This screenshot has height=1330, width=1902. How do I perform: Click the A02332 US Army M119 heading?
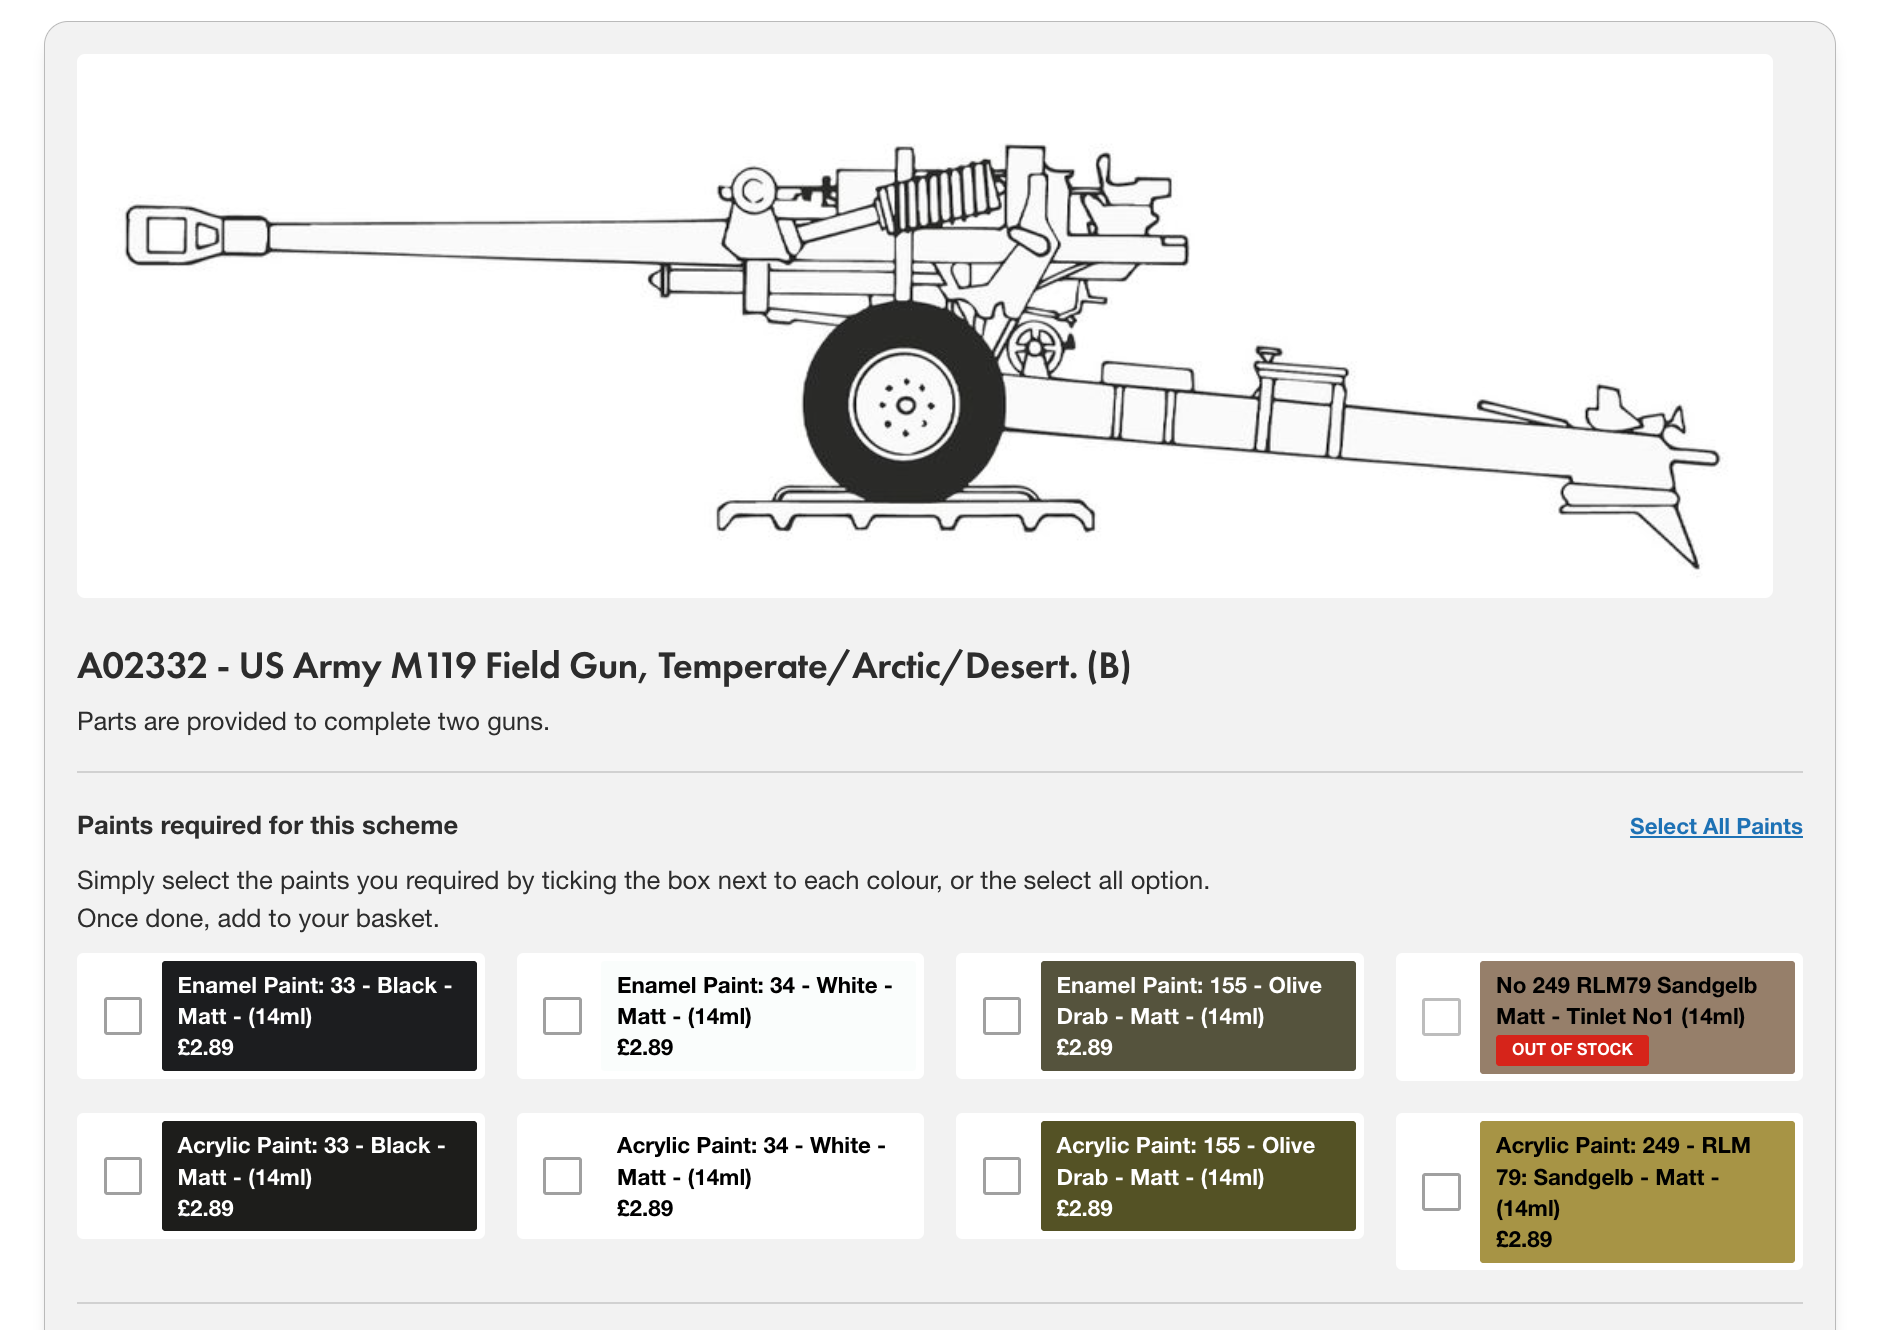click(603, 666)
